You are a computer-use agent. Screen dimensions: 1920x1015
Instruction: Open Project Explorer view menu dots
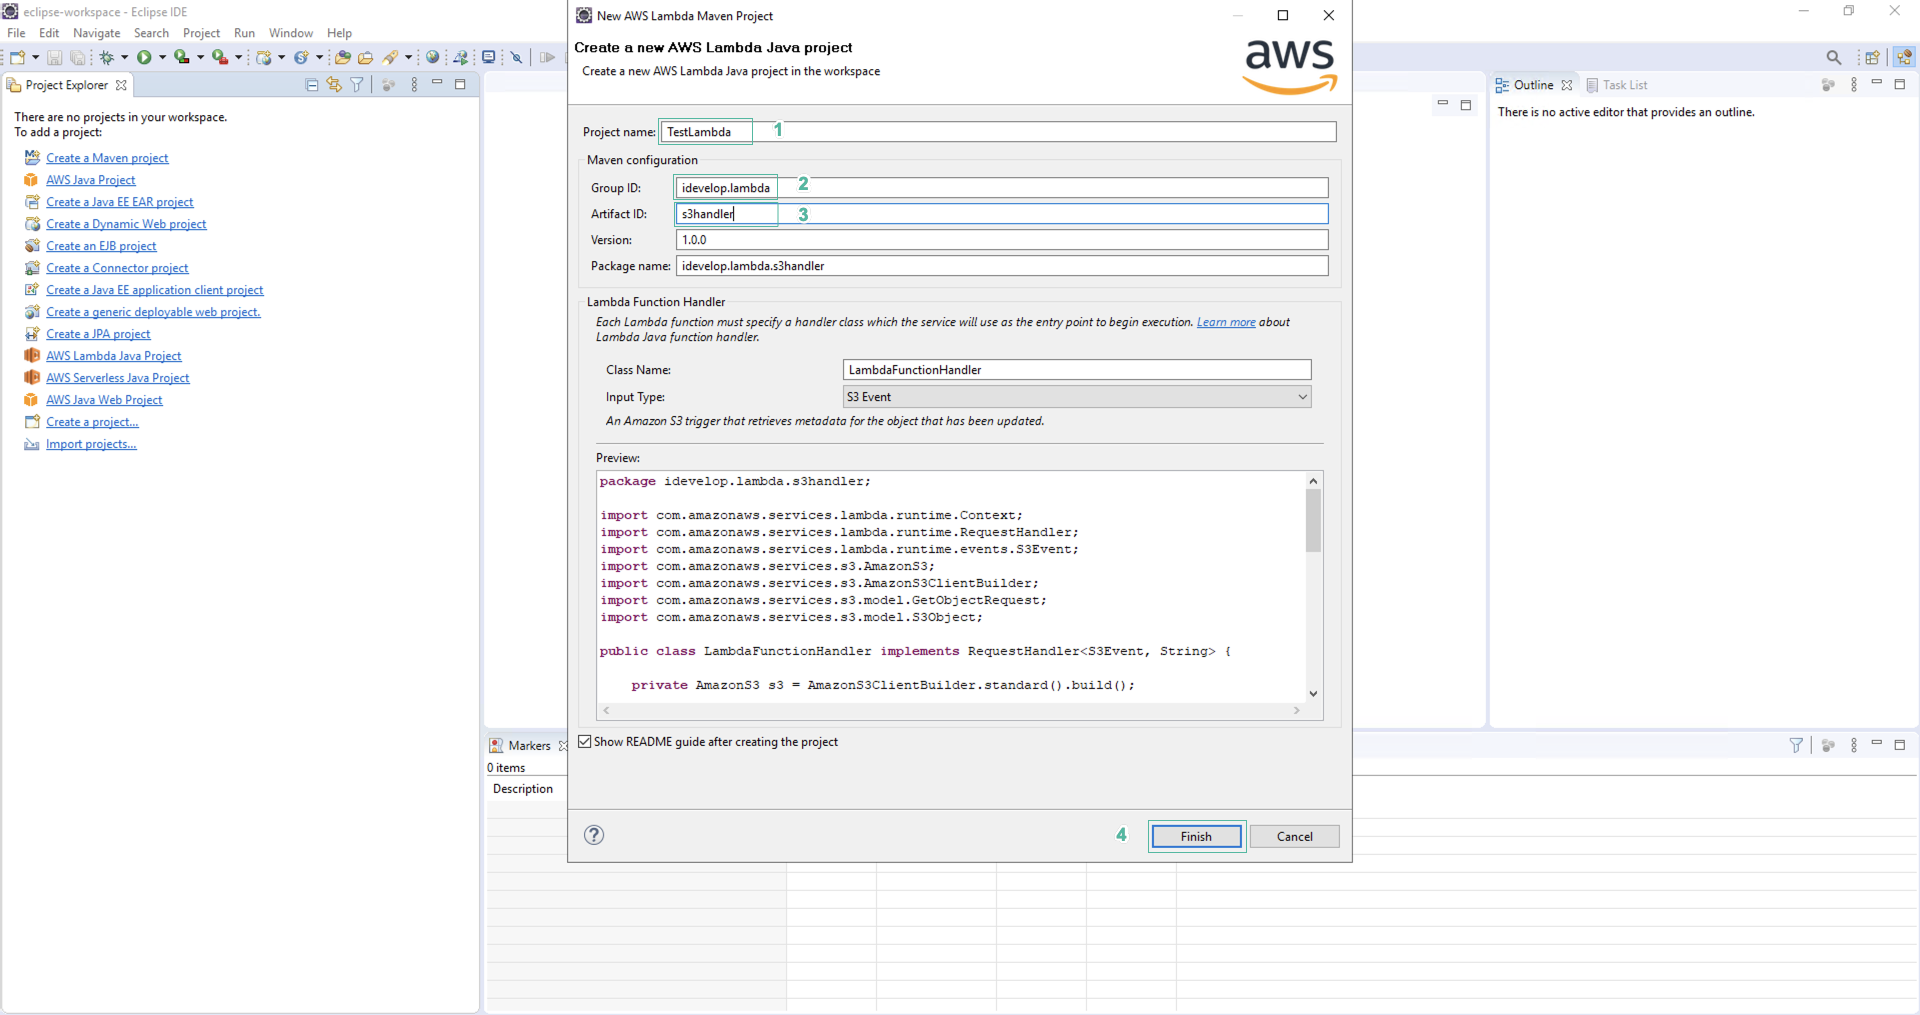click(414, 85)
